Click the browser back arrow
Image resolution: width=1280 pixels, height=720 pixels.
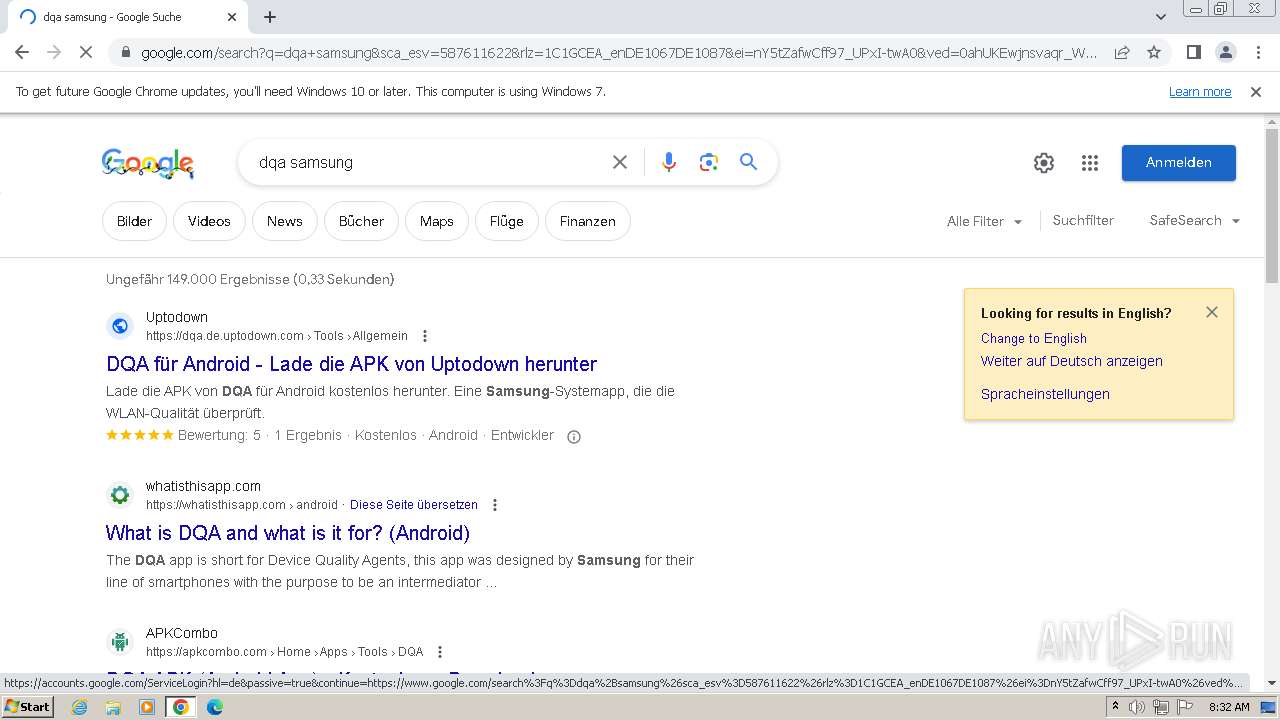pyautogui.click(x=22, y=52)
